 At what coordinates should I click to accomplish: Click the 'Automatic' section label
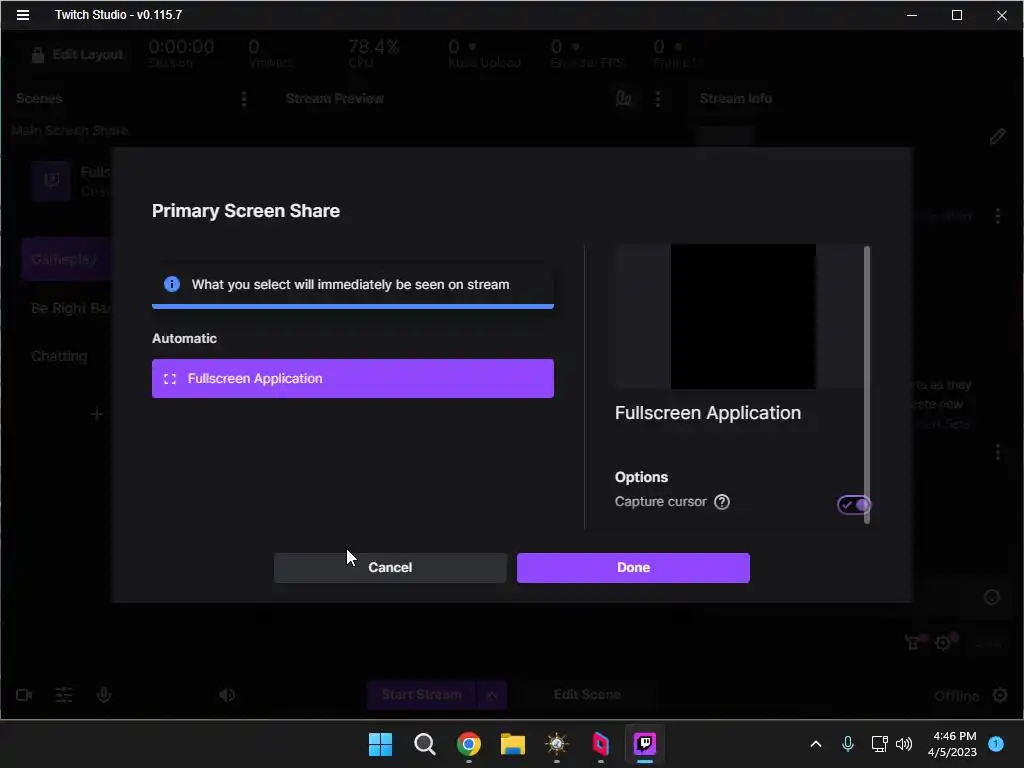184,338
